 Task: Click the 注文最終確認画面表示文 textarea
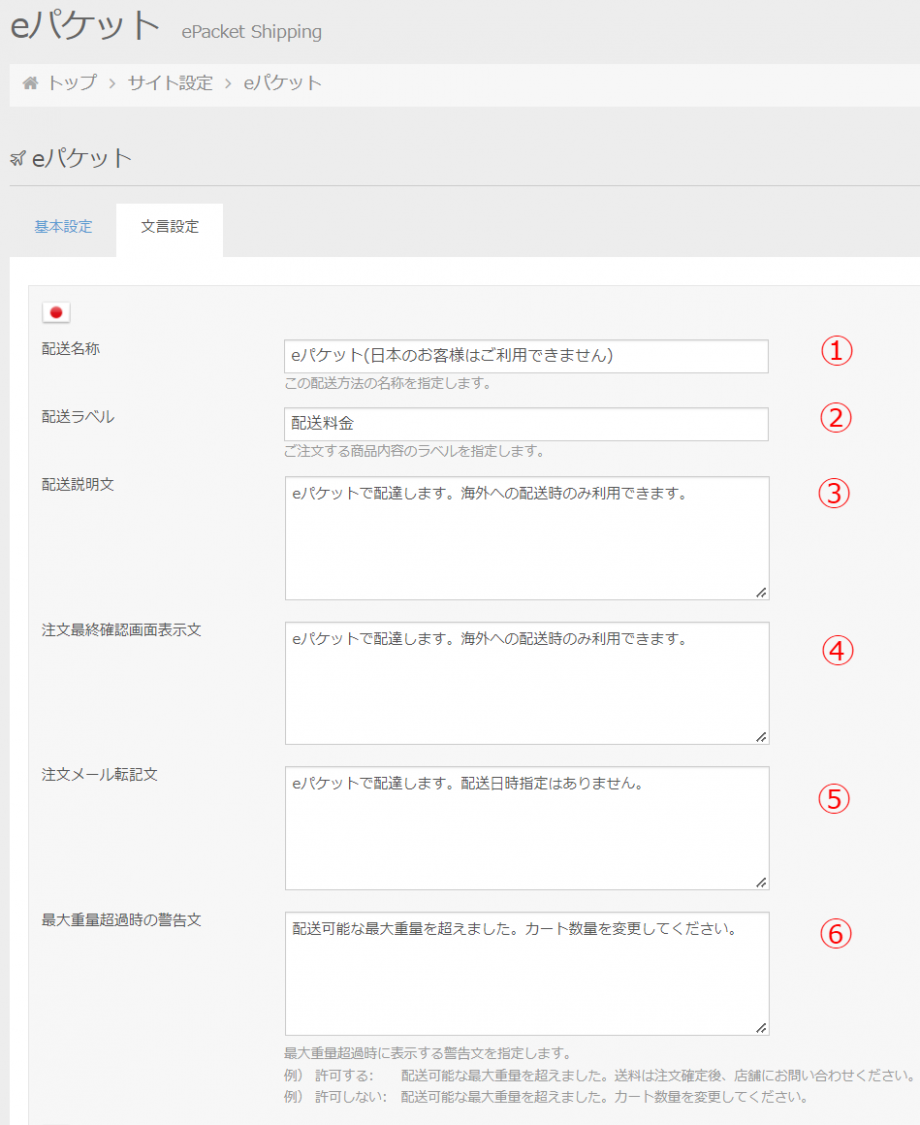click(x=525, y=683)
